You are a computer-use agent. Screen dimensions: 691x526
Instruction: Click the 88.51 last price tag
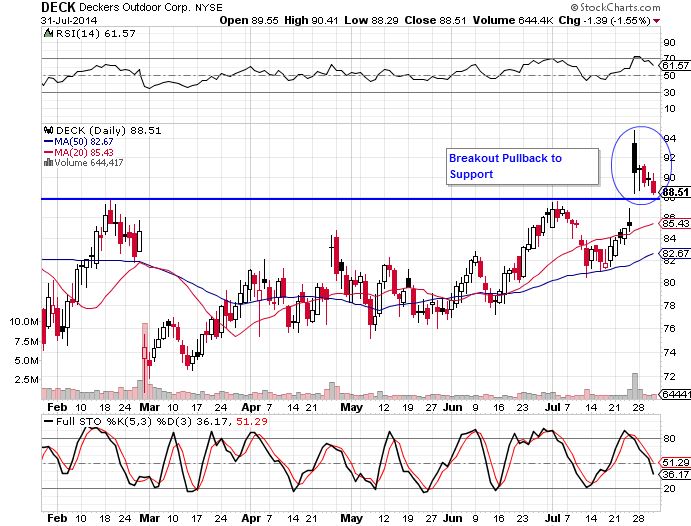tap(676, 192)
